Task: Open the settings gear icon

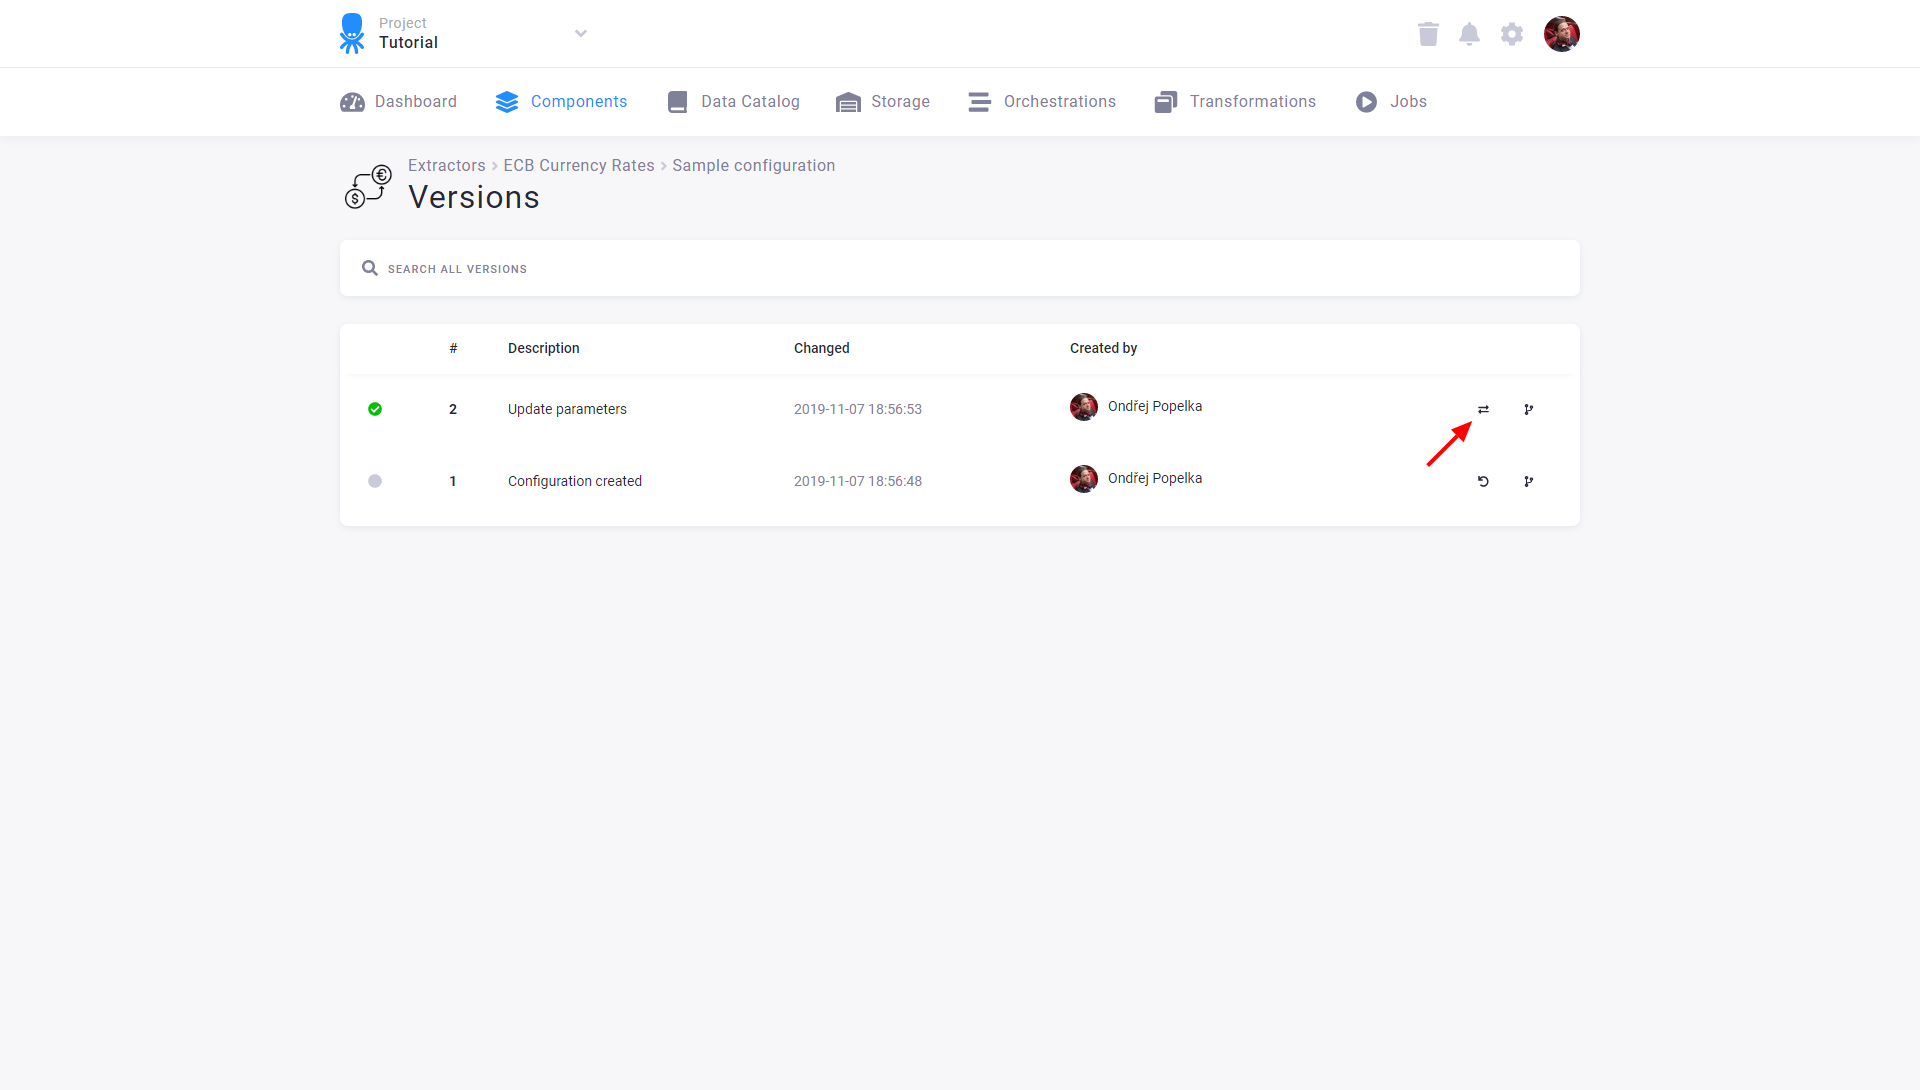Action: coord(1512,34)
